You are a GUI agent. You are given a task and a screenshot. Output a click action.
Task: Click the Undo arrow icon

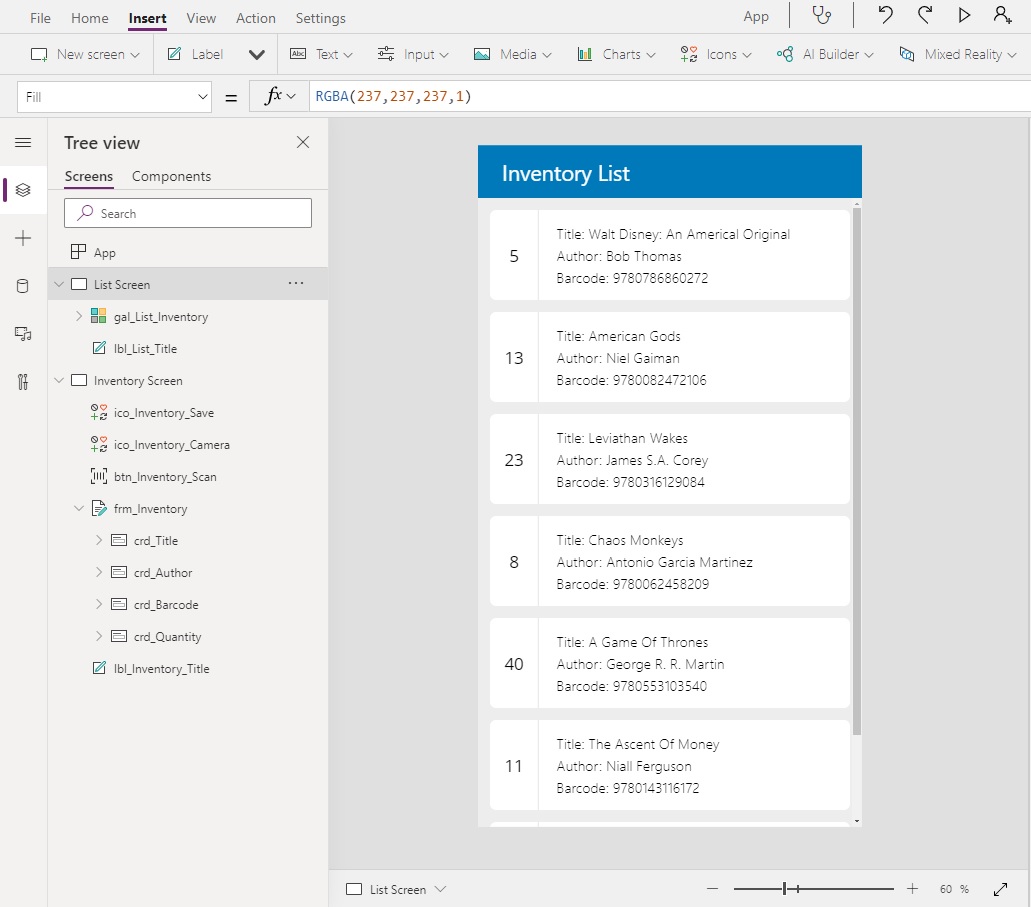point(885,15)
